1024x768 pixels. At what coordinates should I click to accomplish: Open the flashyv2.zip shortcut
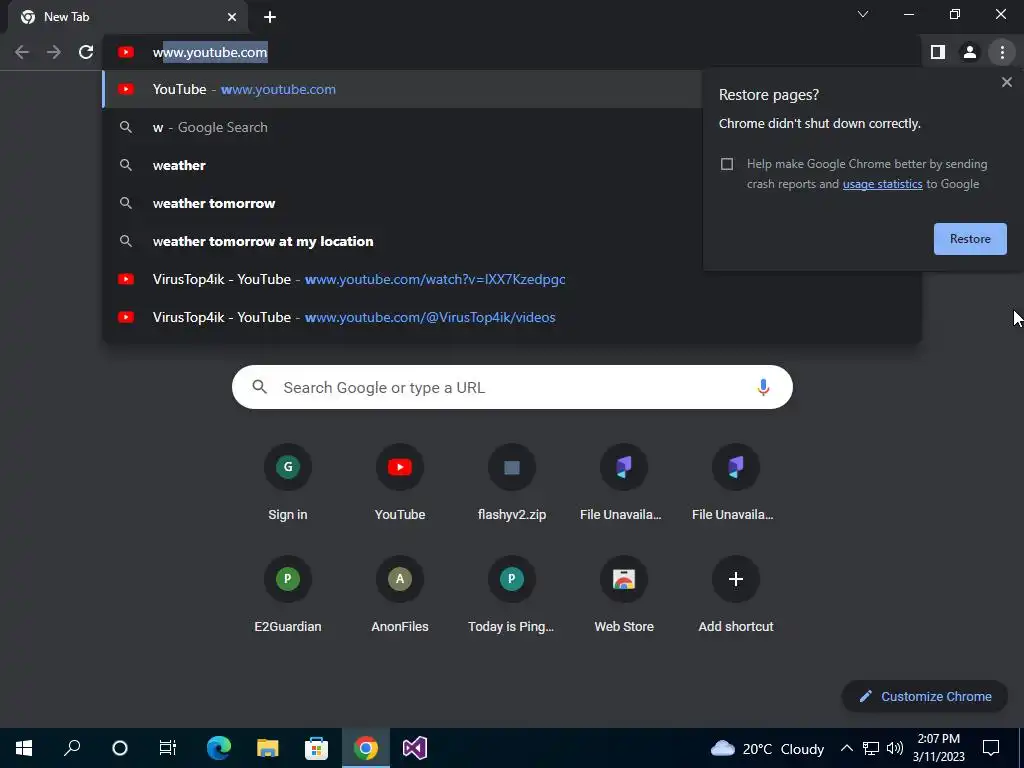tap(512, 483)
